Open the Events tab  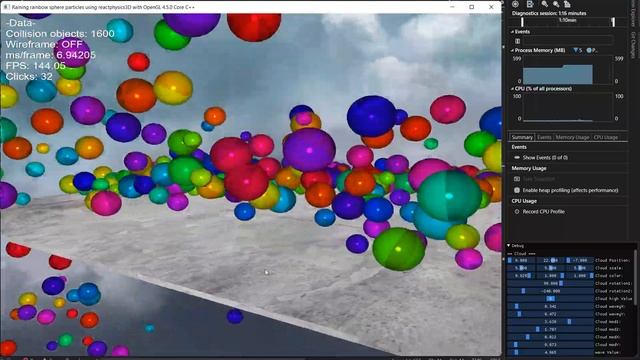pyautogui.click(x=544, y=137)
